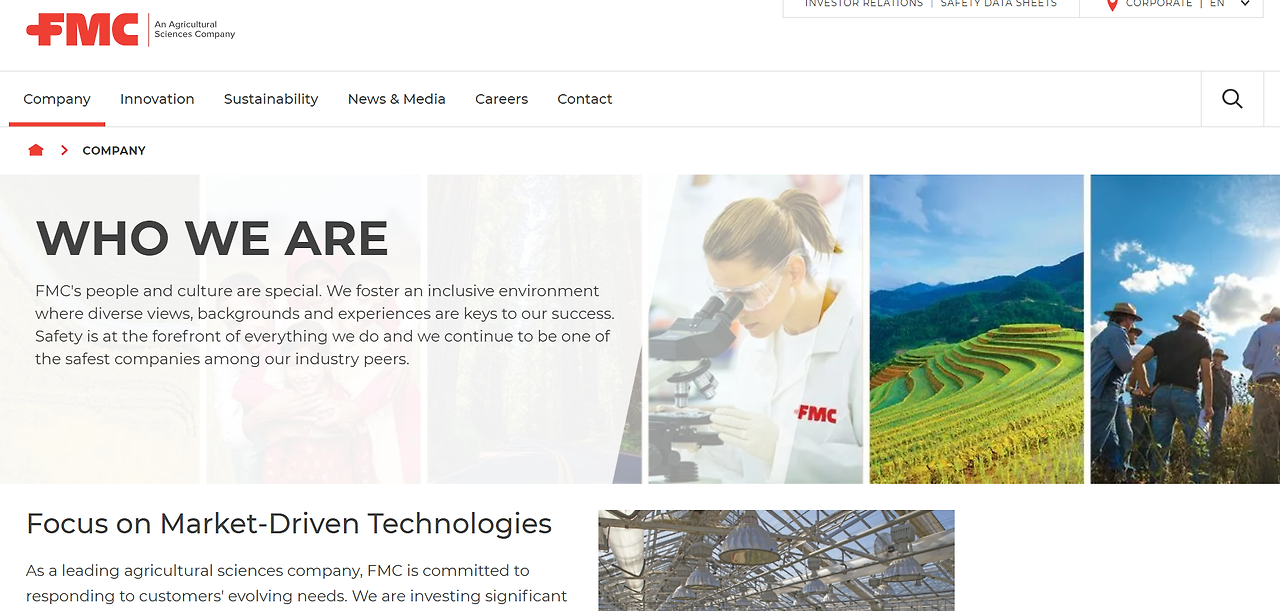
Task: Click the terraced rice field photo
Action: point(976,329)
